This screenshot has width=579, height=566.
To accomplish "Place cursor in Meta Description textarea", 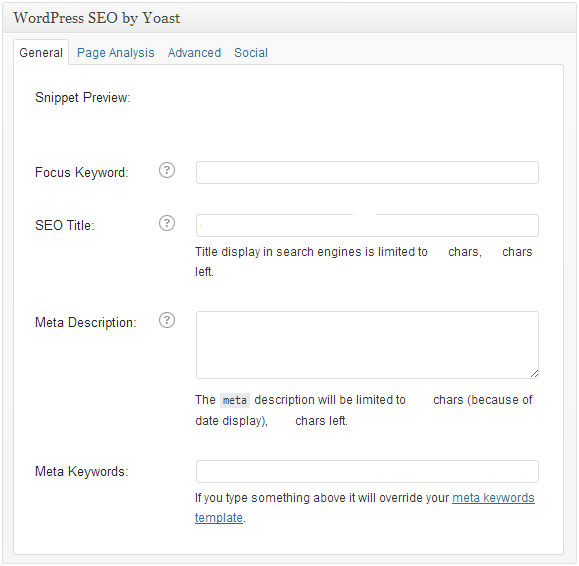I will [x=367, y=345].
